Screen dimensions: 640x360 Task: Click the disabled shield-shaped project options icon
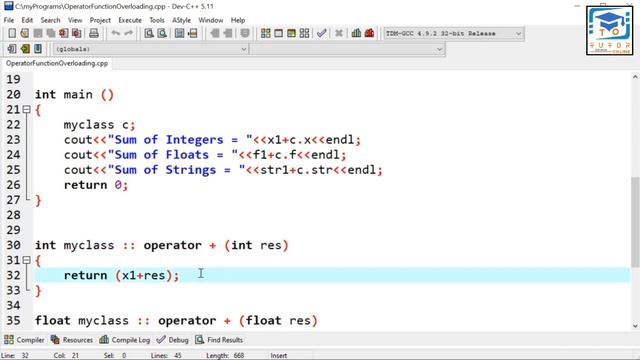pos(245,33)
